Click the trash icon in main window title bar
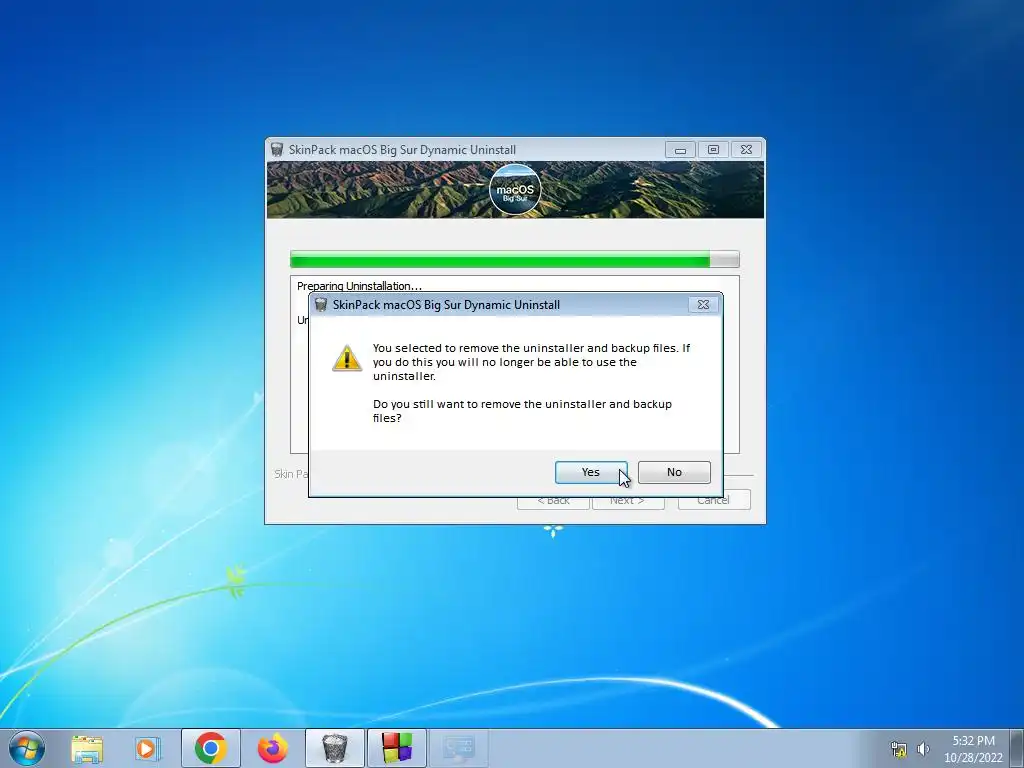1024x768 pixels. pos(277,150)
